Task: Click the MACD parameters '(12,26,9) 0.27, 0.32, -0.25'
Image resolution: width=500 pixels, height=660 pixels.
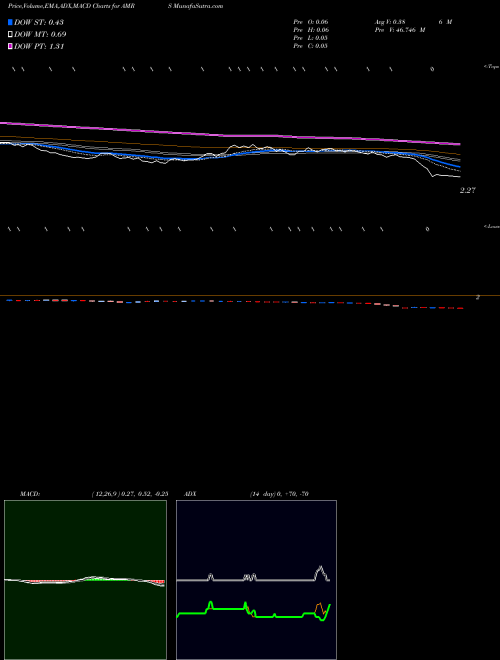Action: (x=130, y=494)
